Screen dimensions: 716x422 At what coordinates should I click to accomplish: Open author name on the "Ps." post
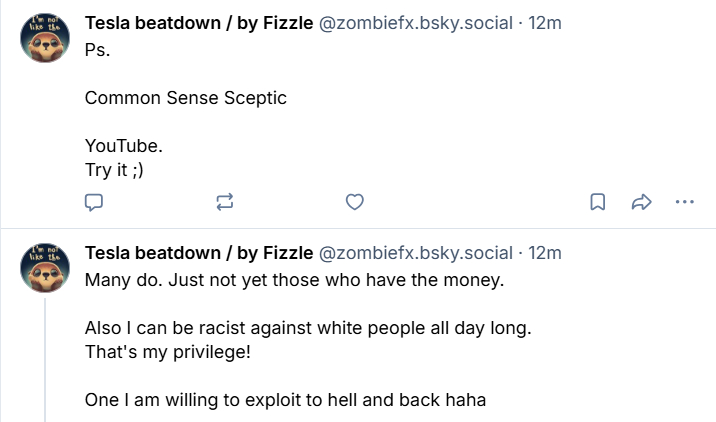click(x=198, y=22)
